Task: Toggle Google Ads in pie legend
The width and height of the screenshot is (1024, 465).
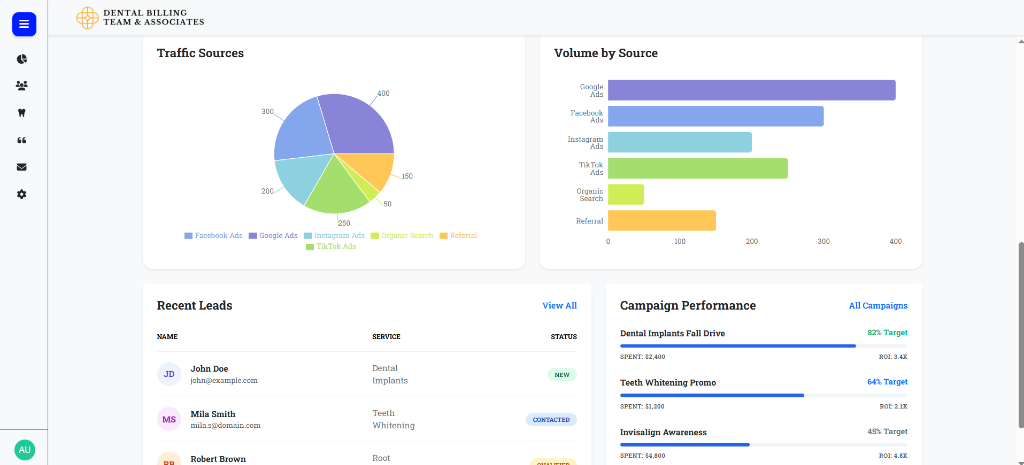Action: coord(273,236)
